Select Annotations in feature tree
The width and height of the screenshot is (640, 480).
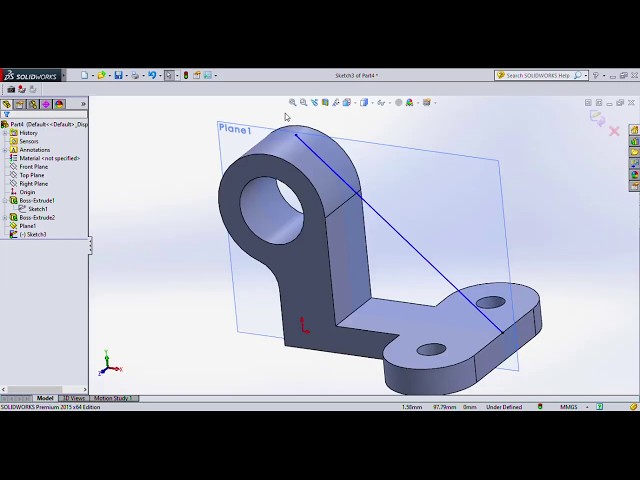[30, 150]
